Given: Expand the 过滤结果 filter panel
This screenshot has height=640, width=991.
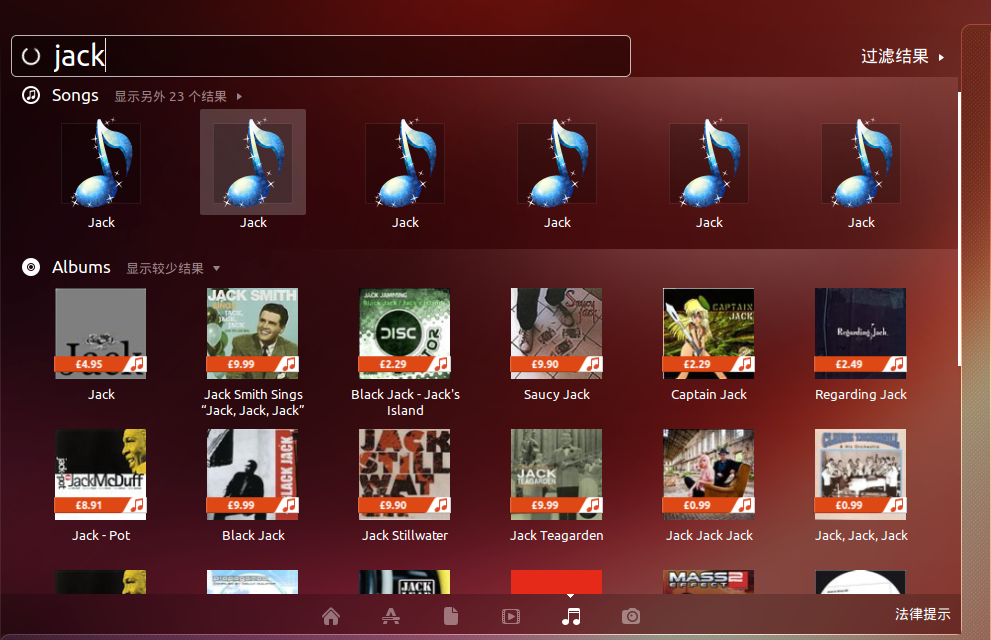Looking at the screenshot, I should (901, 57).
